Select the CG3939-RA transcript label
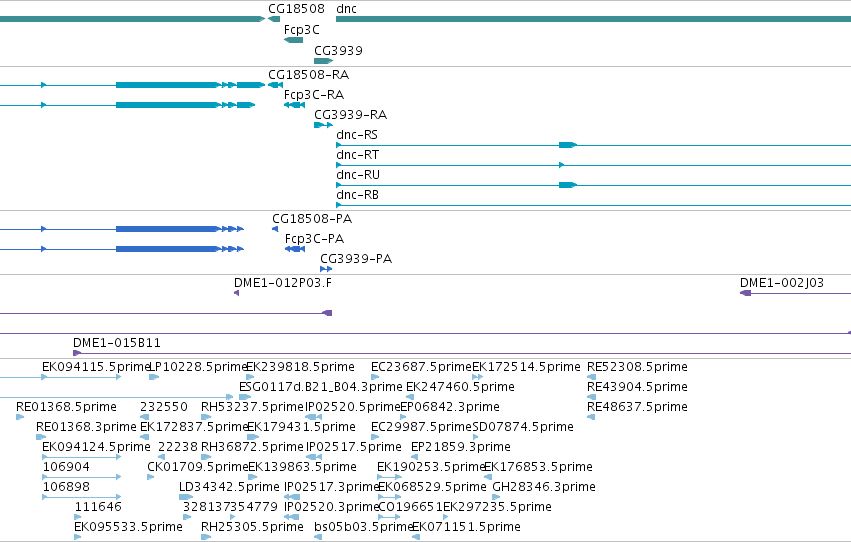The height and width of the screenshot is (542, 851). click(351, 115)
